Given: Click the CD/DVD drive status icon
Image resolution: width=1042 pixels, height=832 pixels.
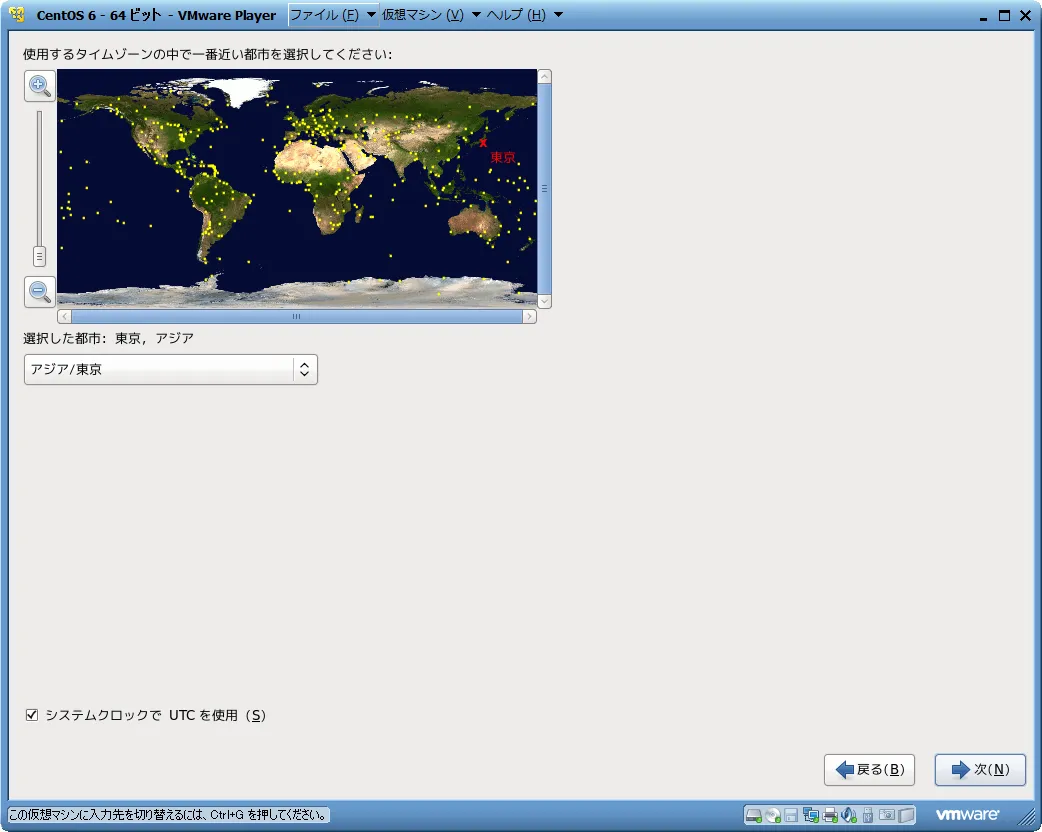Looking at the screenshot, I should coord(773,815).
